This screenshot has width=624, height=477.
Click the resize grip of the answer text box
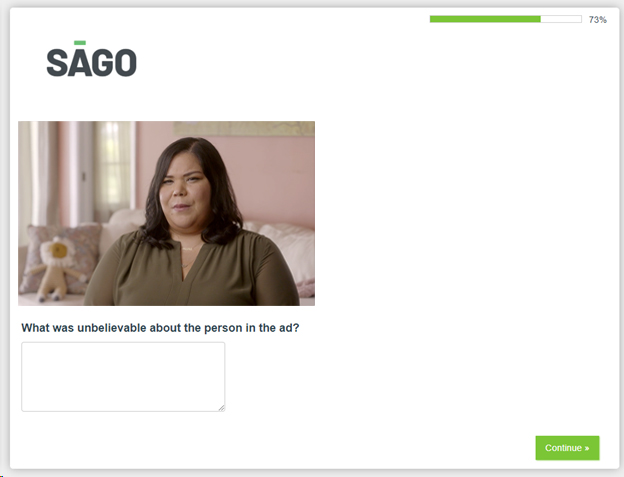click(x=222, y=408)
